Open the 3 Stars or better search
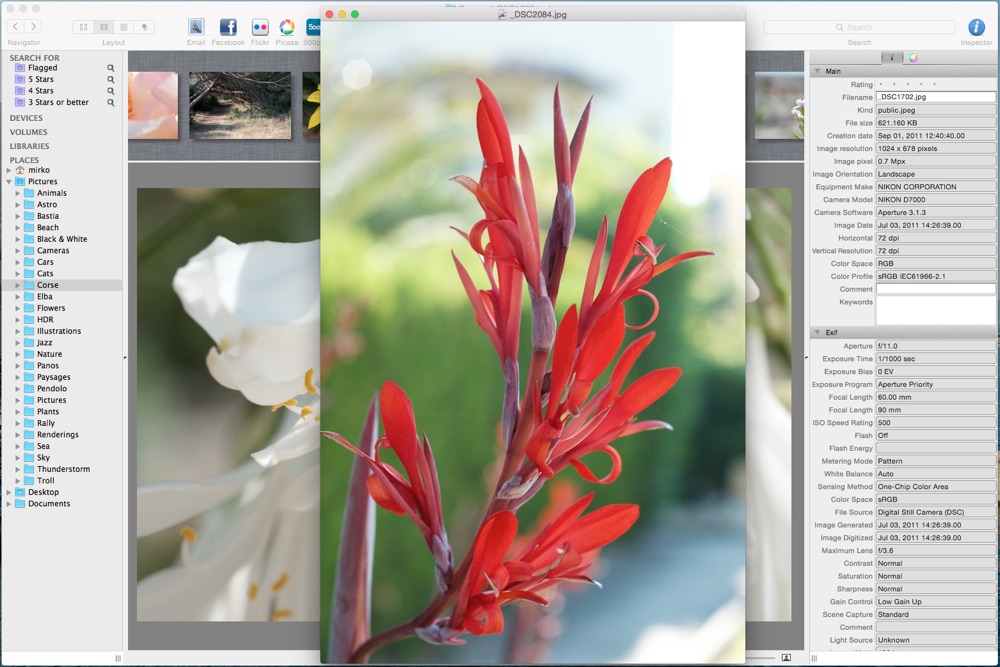 [x=58, y=102]
